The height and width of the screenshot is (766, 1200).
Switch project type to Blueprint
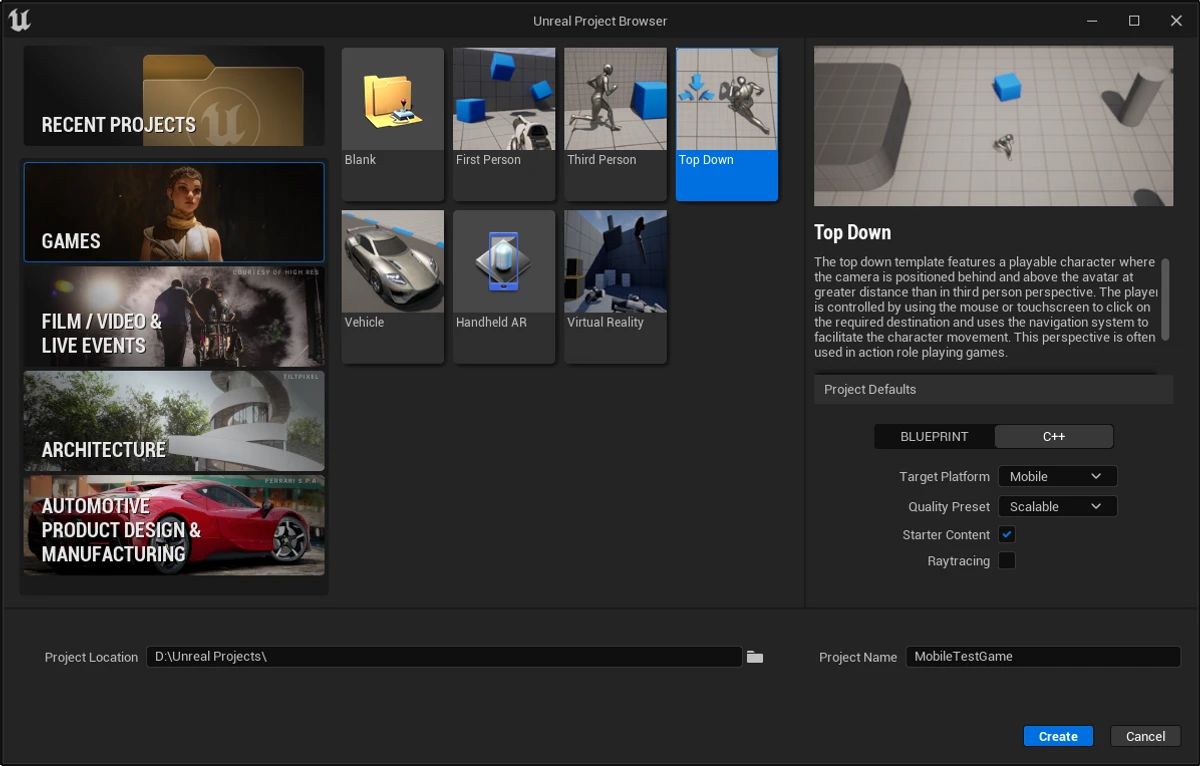[x=934, y=437]
